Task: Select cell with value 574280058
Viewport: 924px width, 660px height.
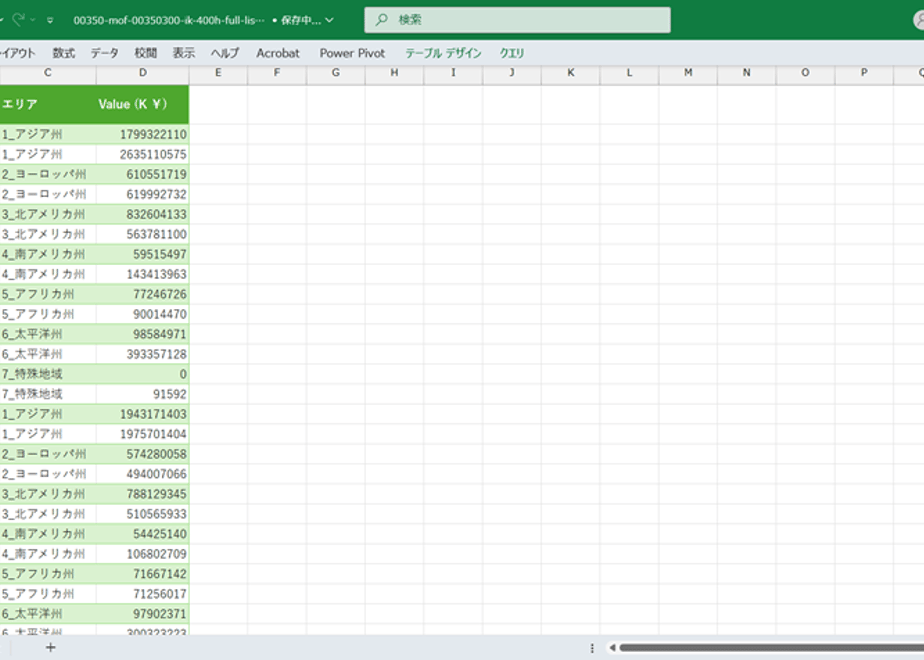Action: [143, 454]
